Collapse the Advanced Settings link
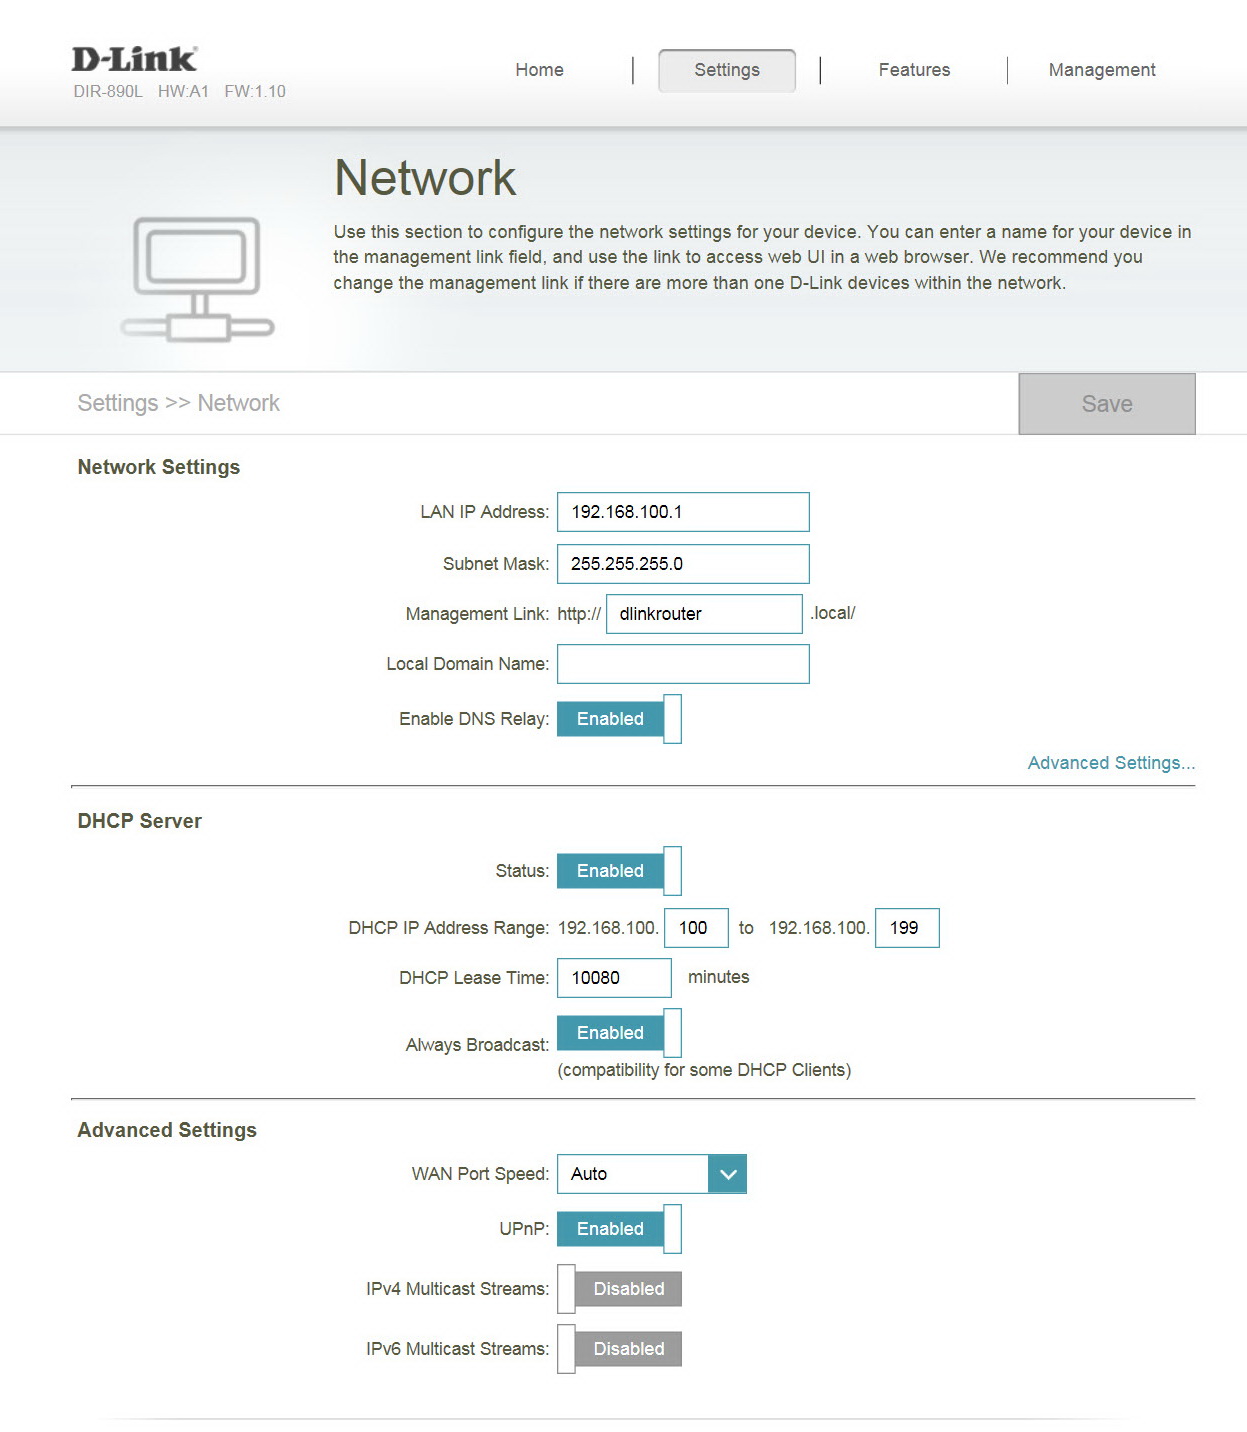 tap(1111, 763)
